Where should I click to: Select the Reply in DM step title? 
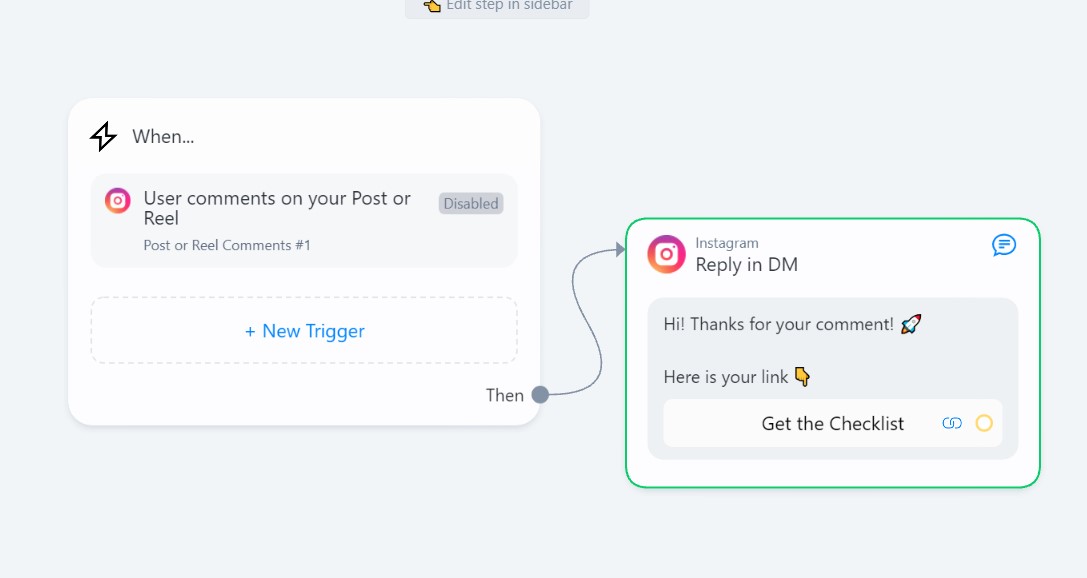[x=747, y=265]
